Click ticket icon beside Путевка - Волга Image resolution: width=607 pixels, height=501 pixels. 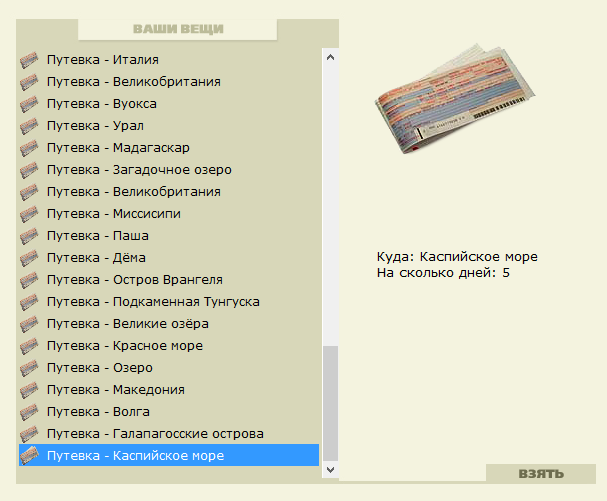click(x=29, y=412)
